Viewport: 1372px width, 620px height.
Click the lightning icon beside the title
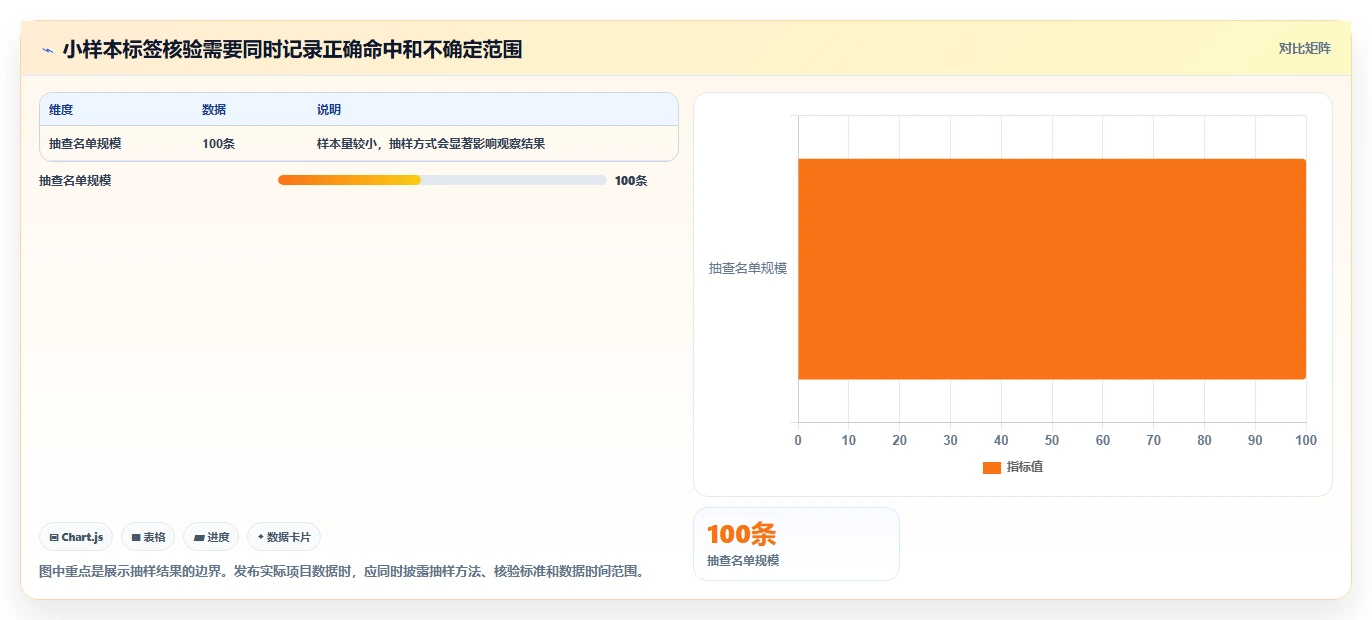[47, 50]
